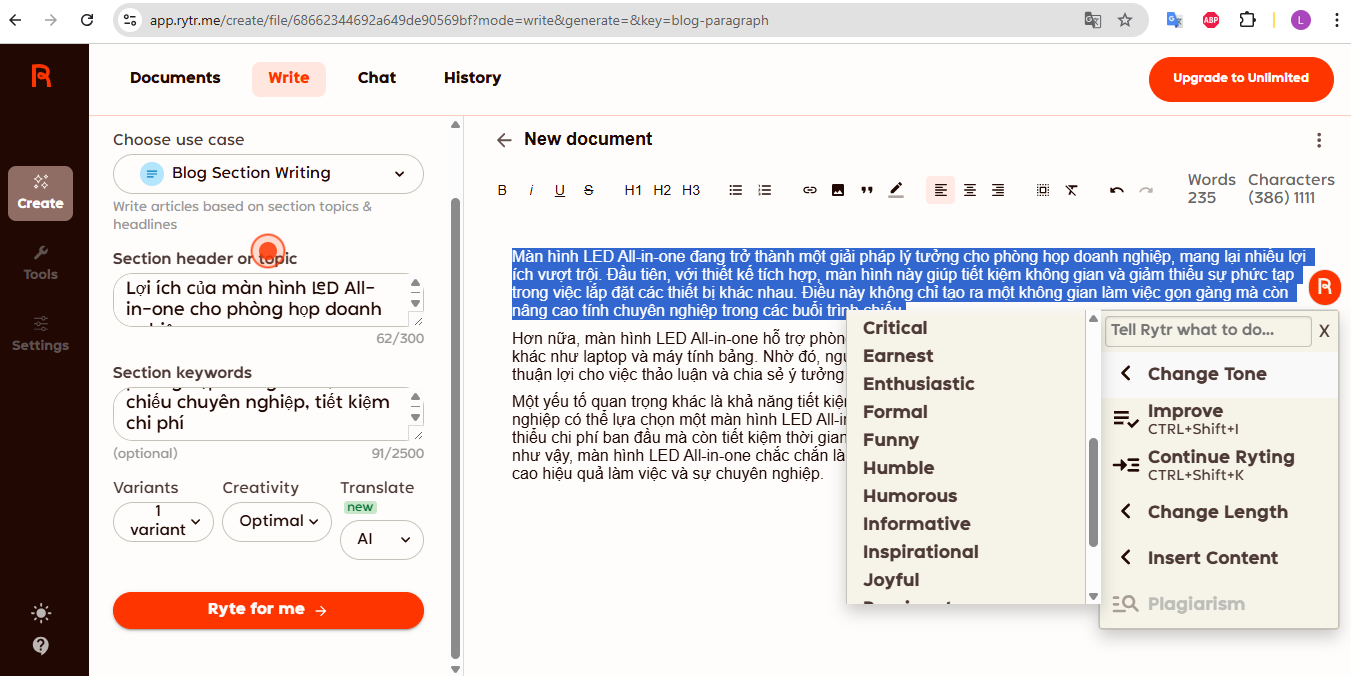Apply H3 heading style

[x=691, y=190]
